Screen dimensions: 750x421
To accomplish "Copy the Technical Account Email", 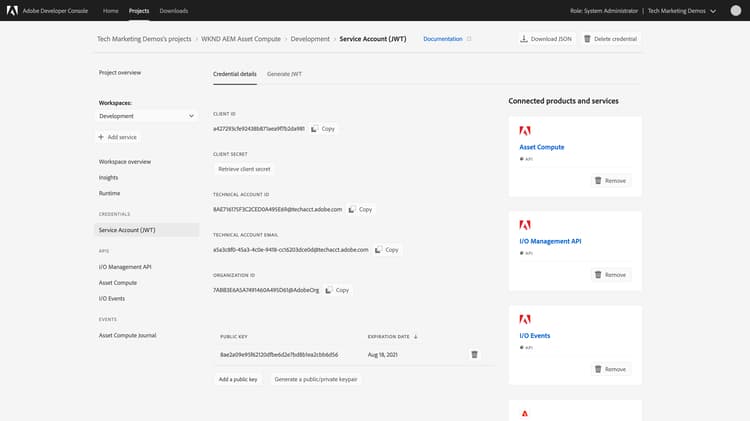I will 387,250.
